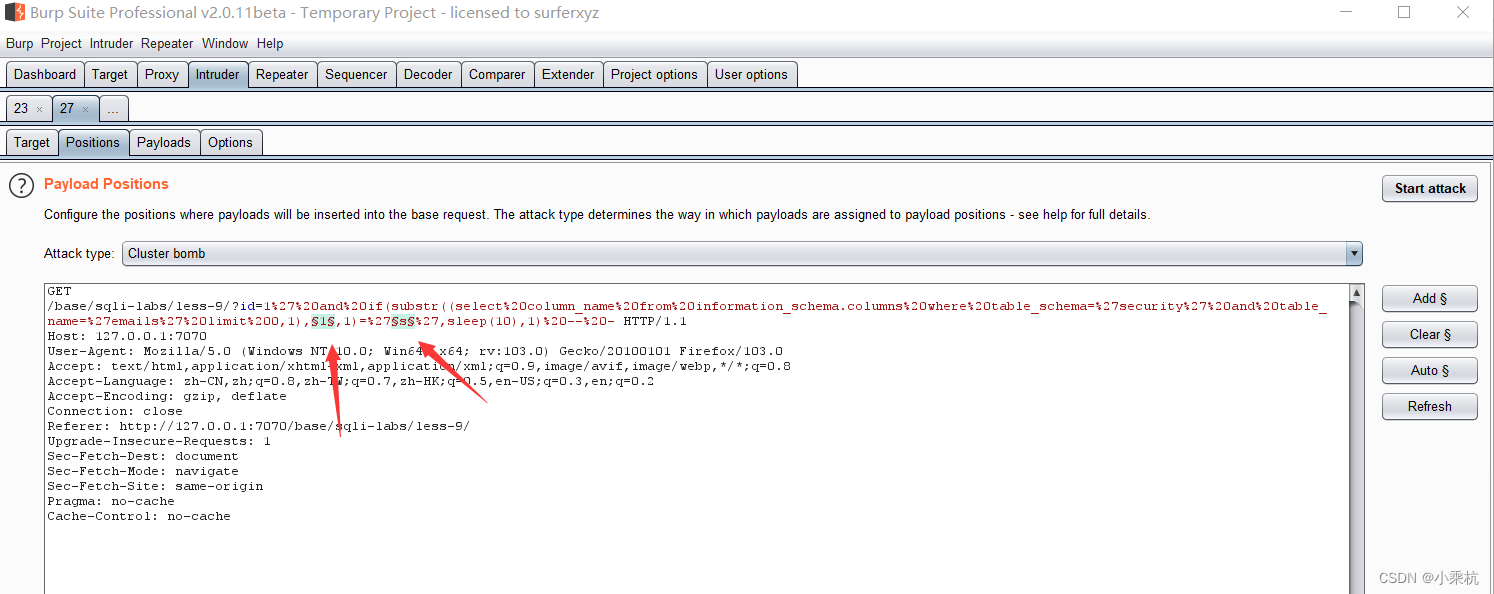Screen dimensions: 1494x594
Task: Open the Burp menu
Action: [19, 44]
